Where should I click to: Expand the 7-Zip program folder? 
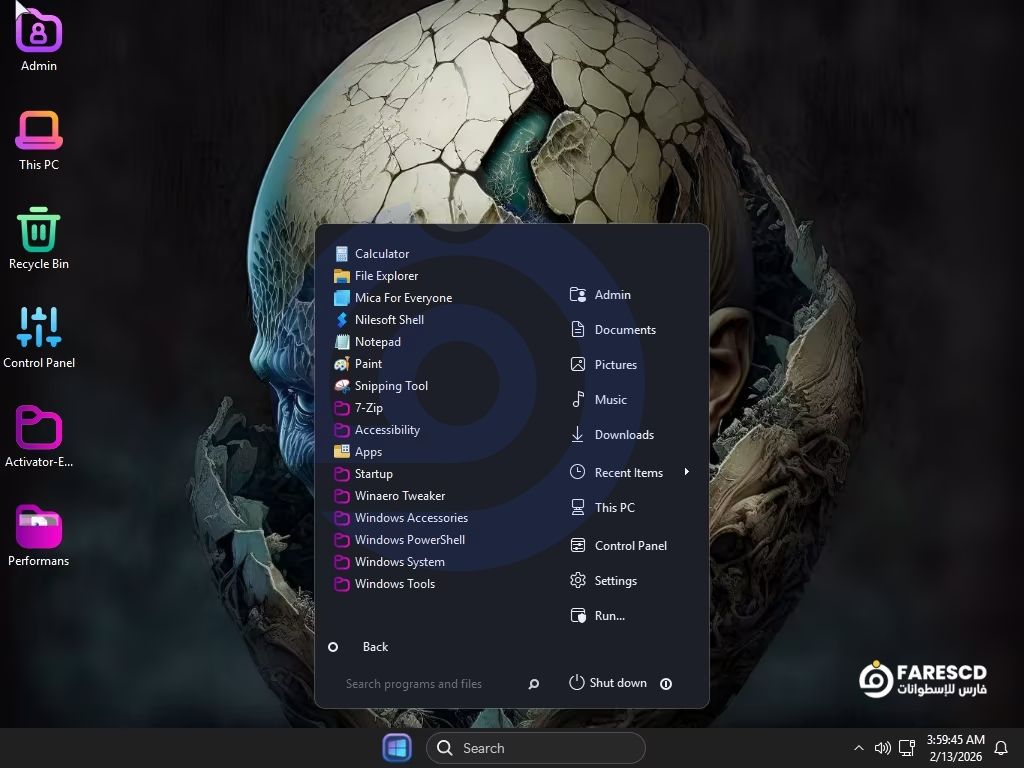[x=368, y=408]
